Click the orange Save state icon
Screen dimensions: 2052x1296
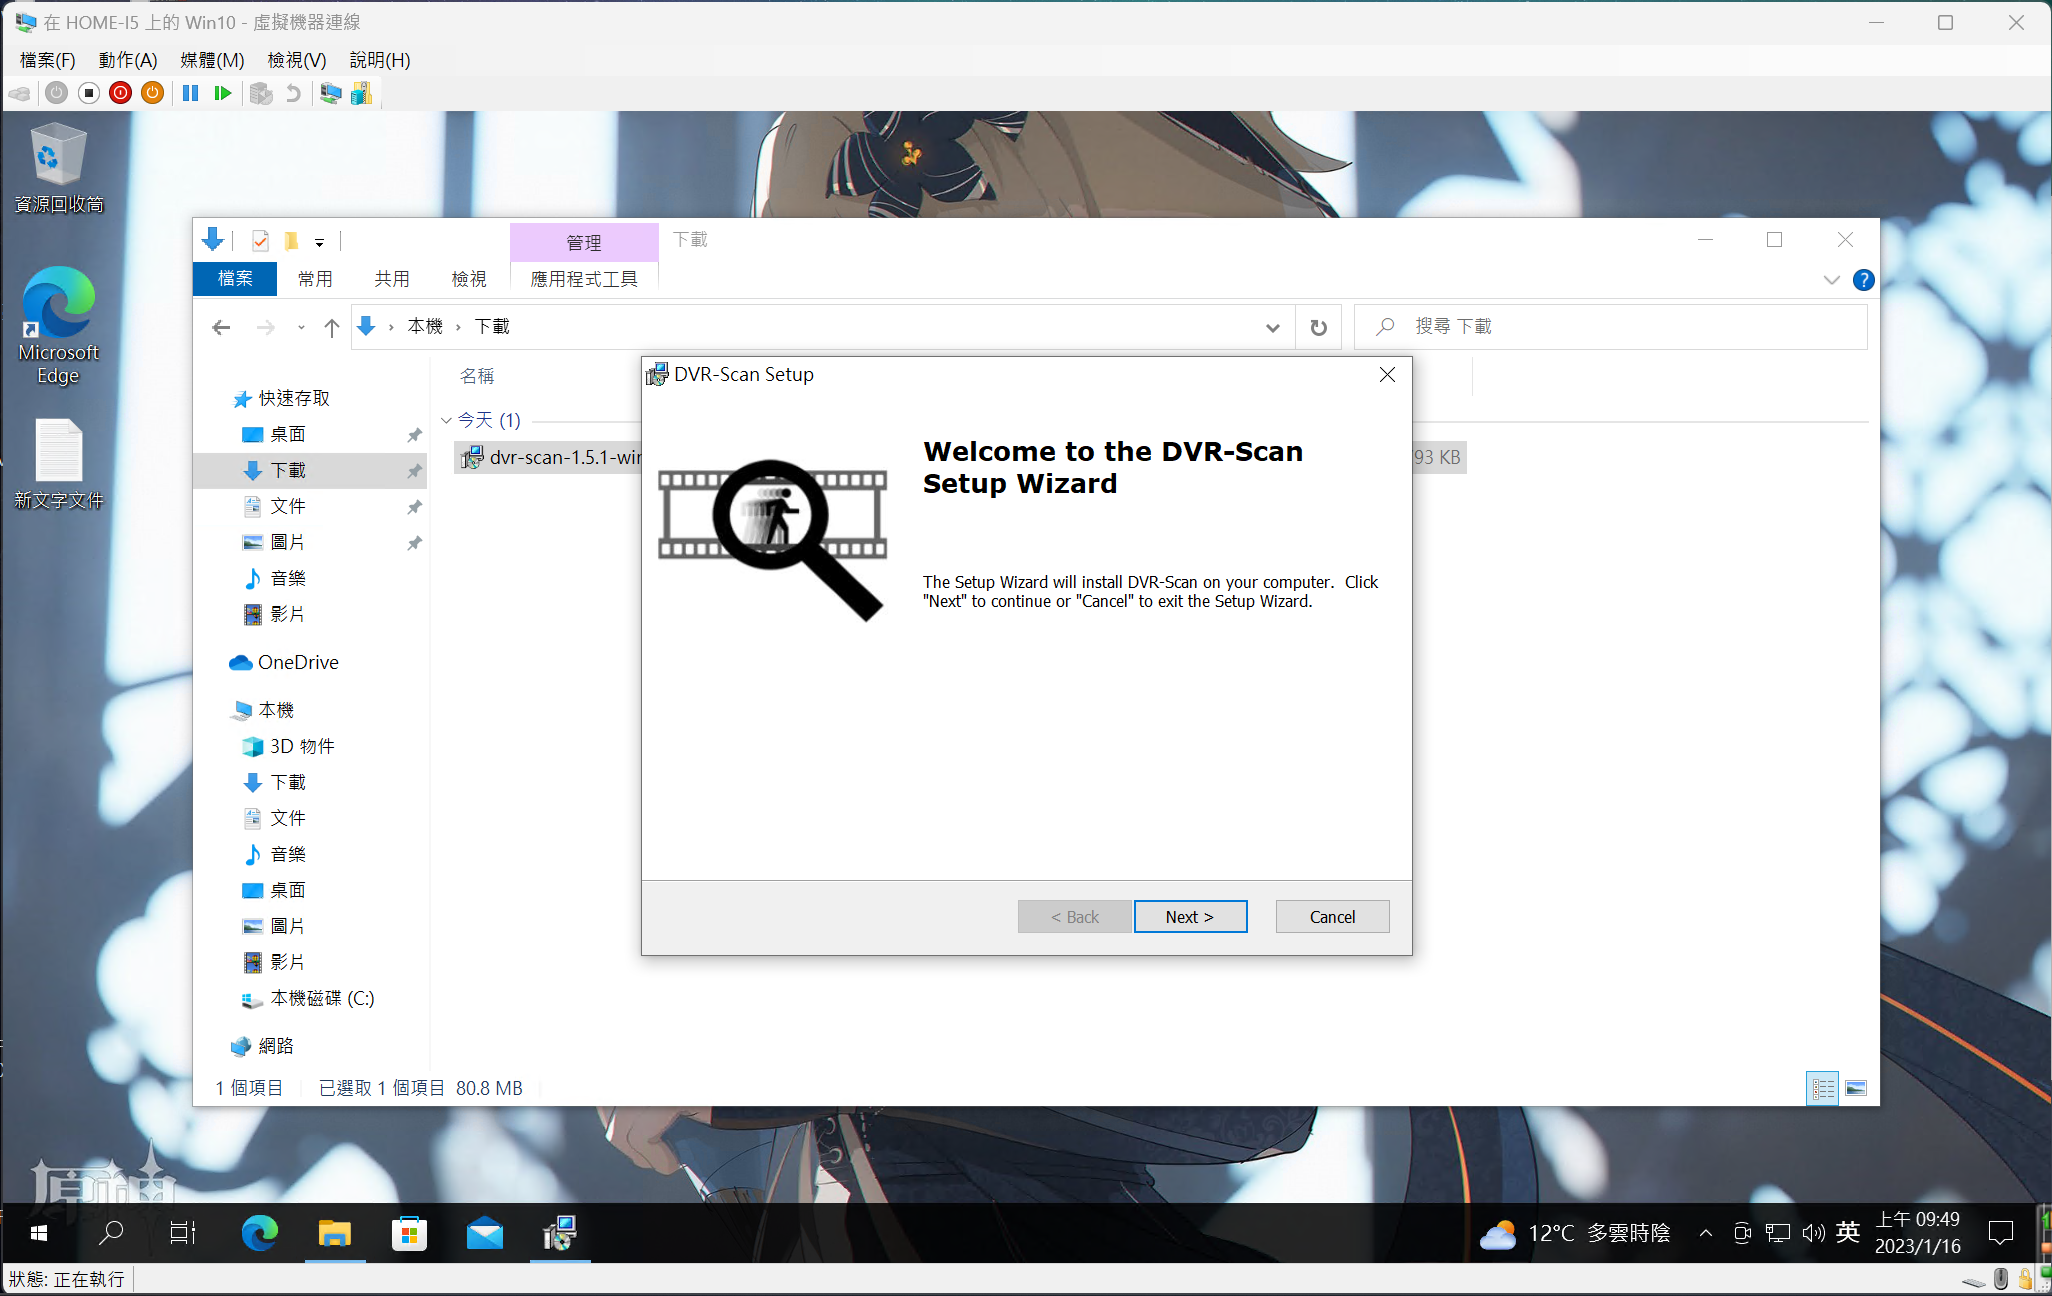coord(152,93)
